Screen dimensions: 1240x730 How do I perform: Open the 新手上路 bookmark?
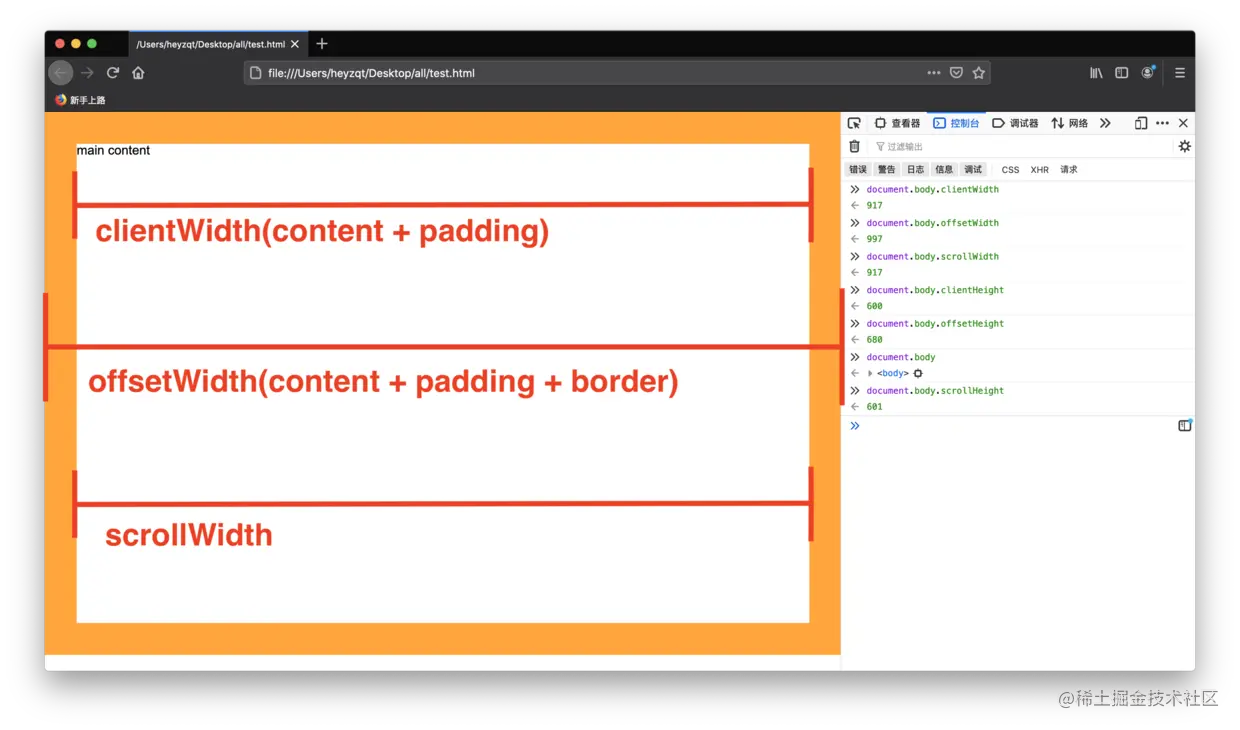pos(80,100)
